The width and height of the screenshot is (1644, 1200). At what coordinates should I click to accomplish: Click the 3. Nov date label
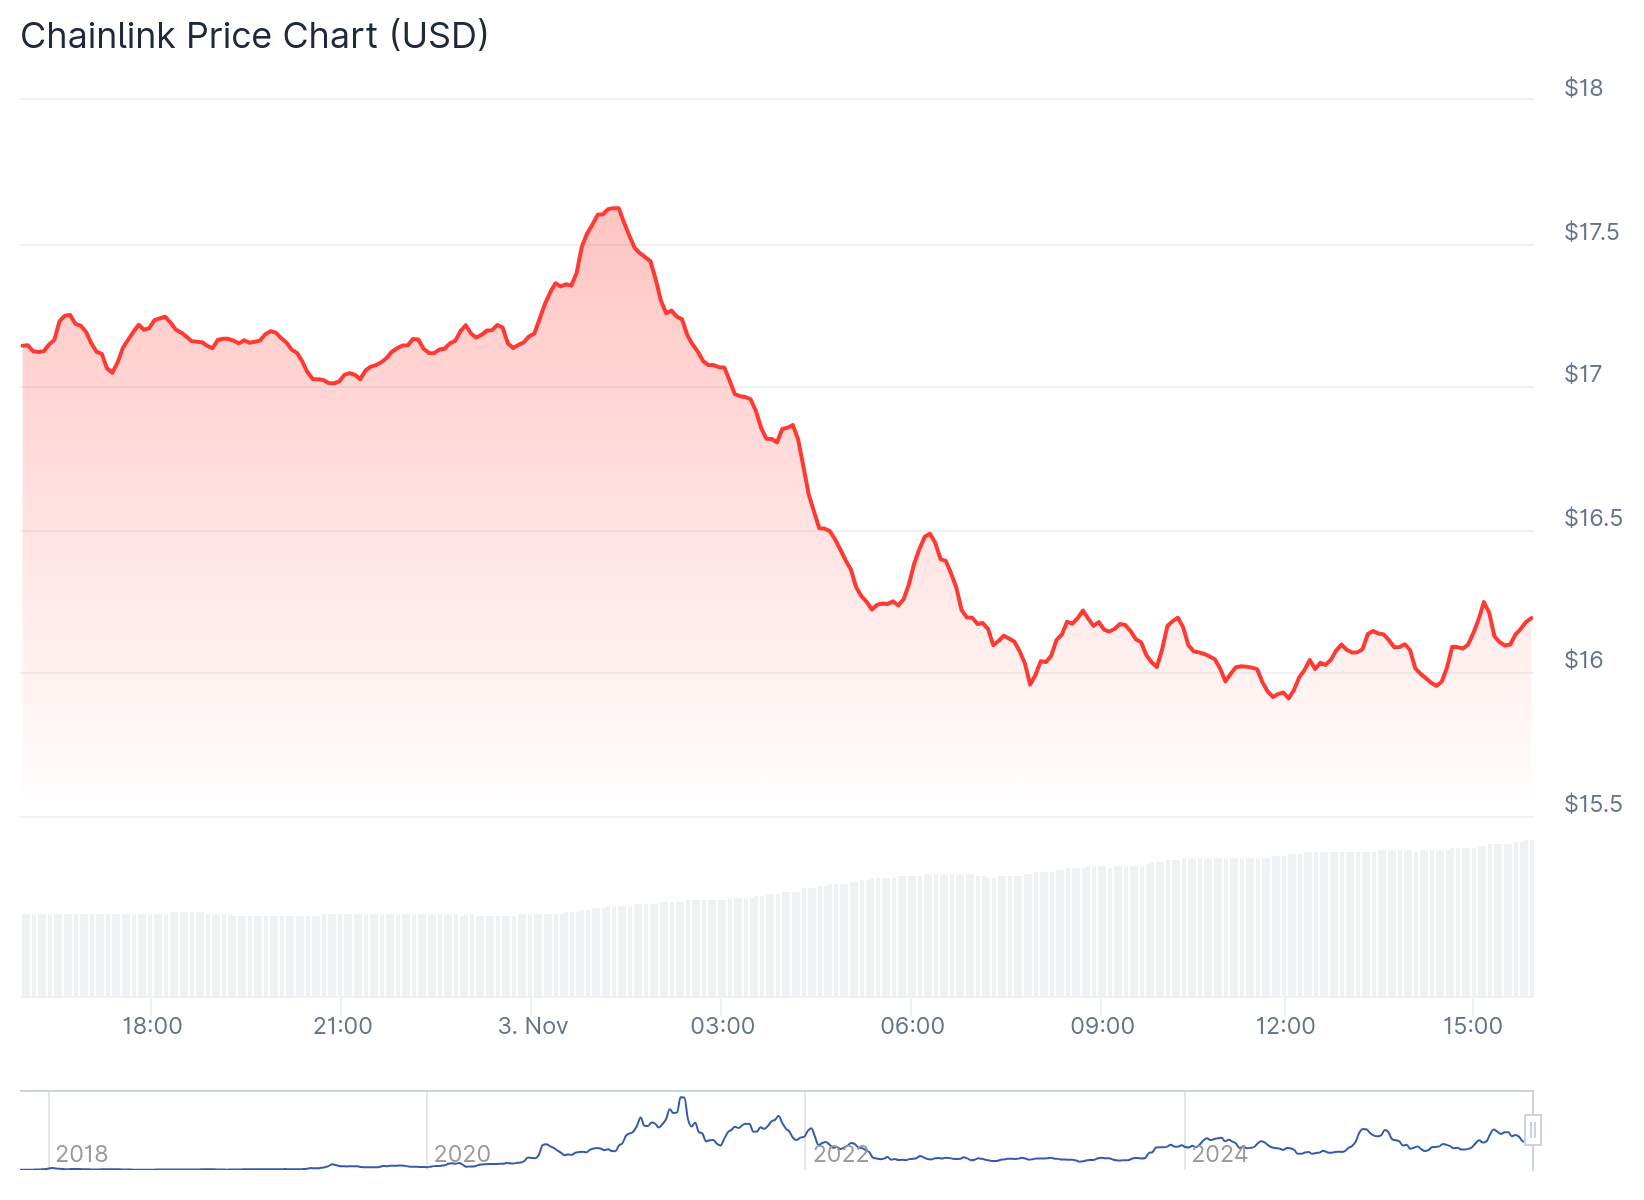(x=533, y=1026)
